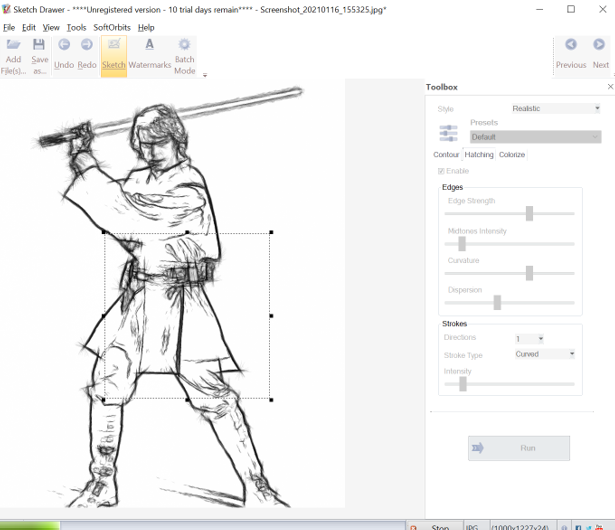Click the green progress bar
The height and width of the screenshot is (530, 615).
point(30,526)
